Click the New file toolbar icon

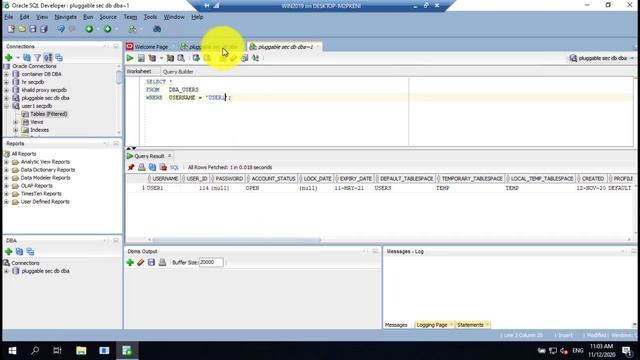pos(11,29)
